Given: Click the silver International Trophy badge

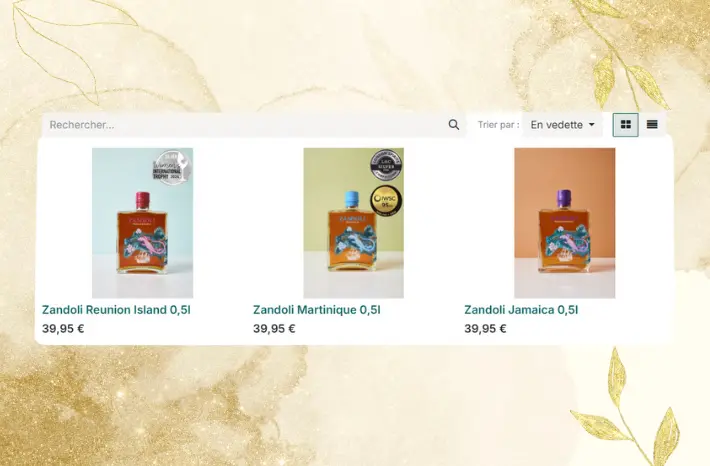Looking at the screenshot, I should tap(172, 167).
